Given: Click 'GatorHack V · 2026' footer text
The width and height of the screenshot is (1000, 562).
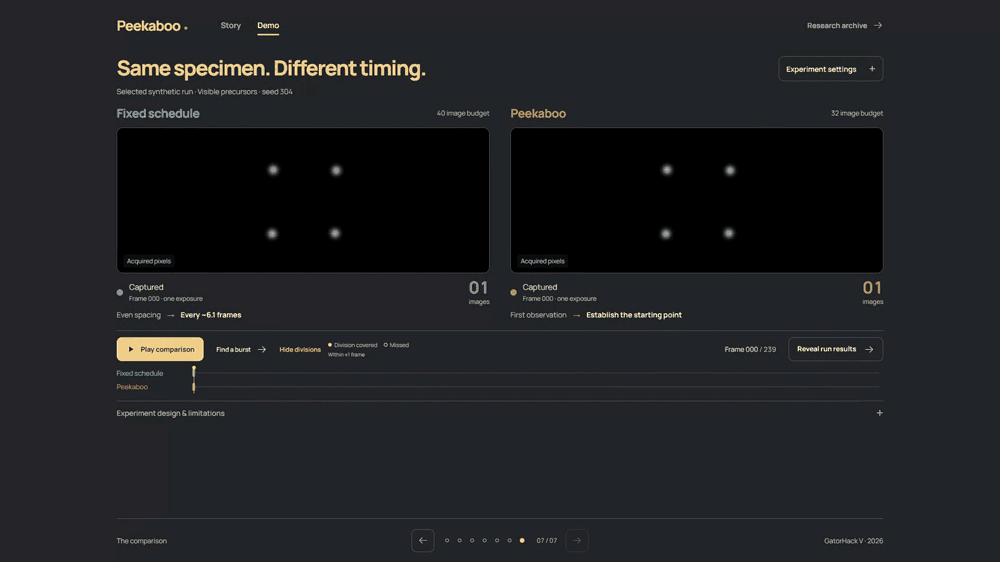Looking at the screenshot, I should pyautogui.click(x=853, y=541).
